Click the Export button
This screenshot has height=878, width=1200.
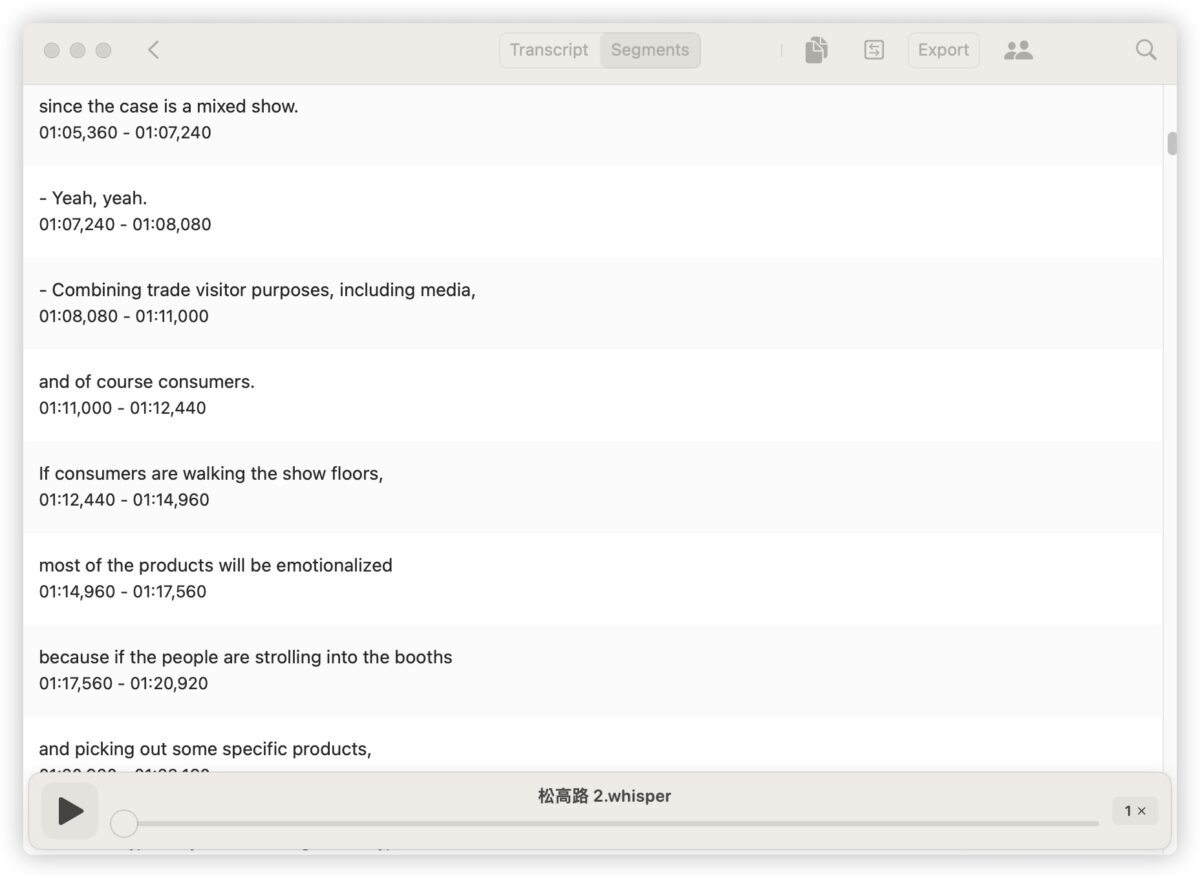[943, 50]
